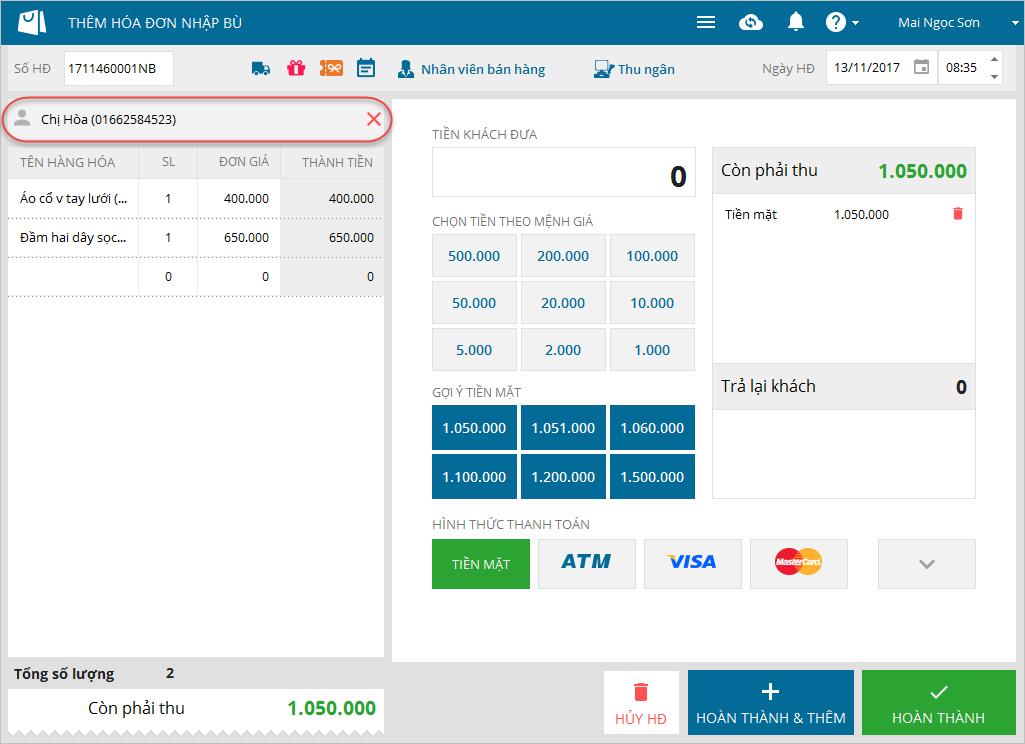Expand more payment methods chevron
This screenshot has height=744, width=1025.
tap(926, 564)
